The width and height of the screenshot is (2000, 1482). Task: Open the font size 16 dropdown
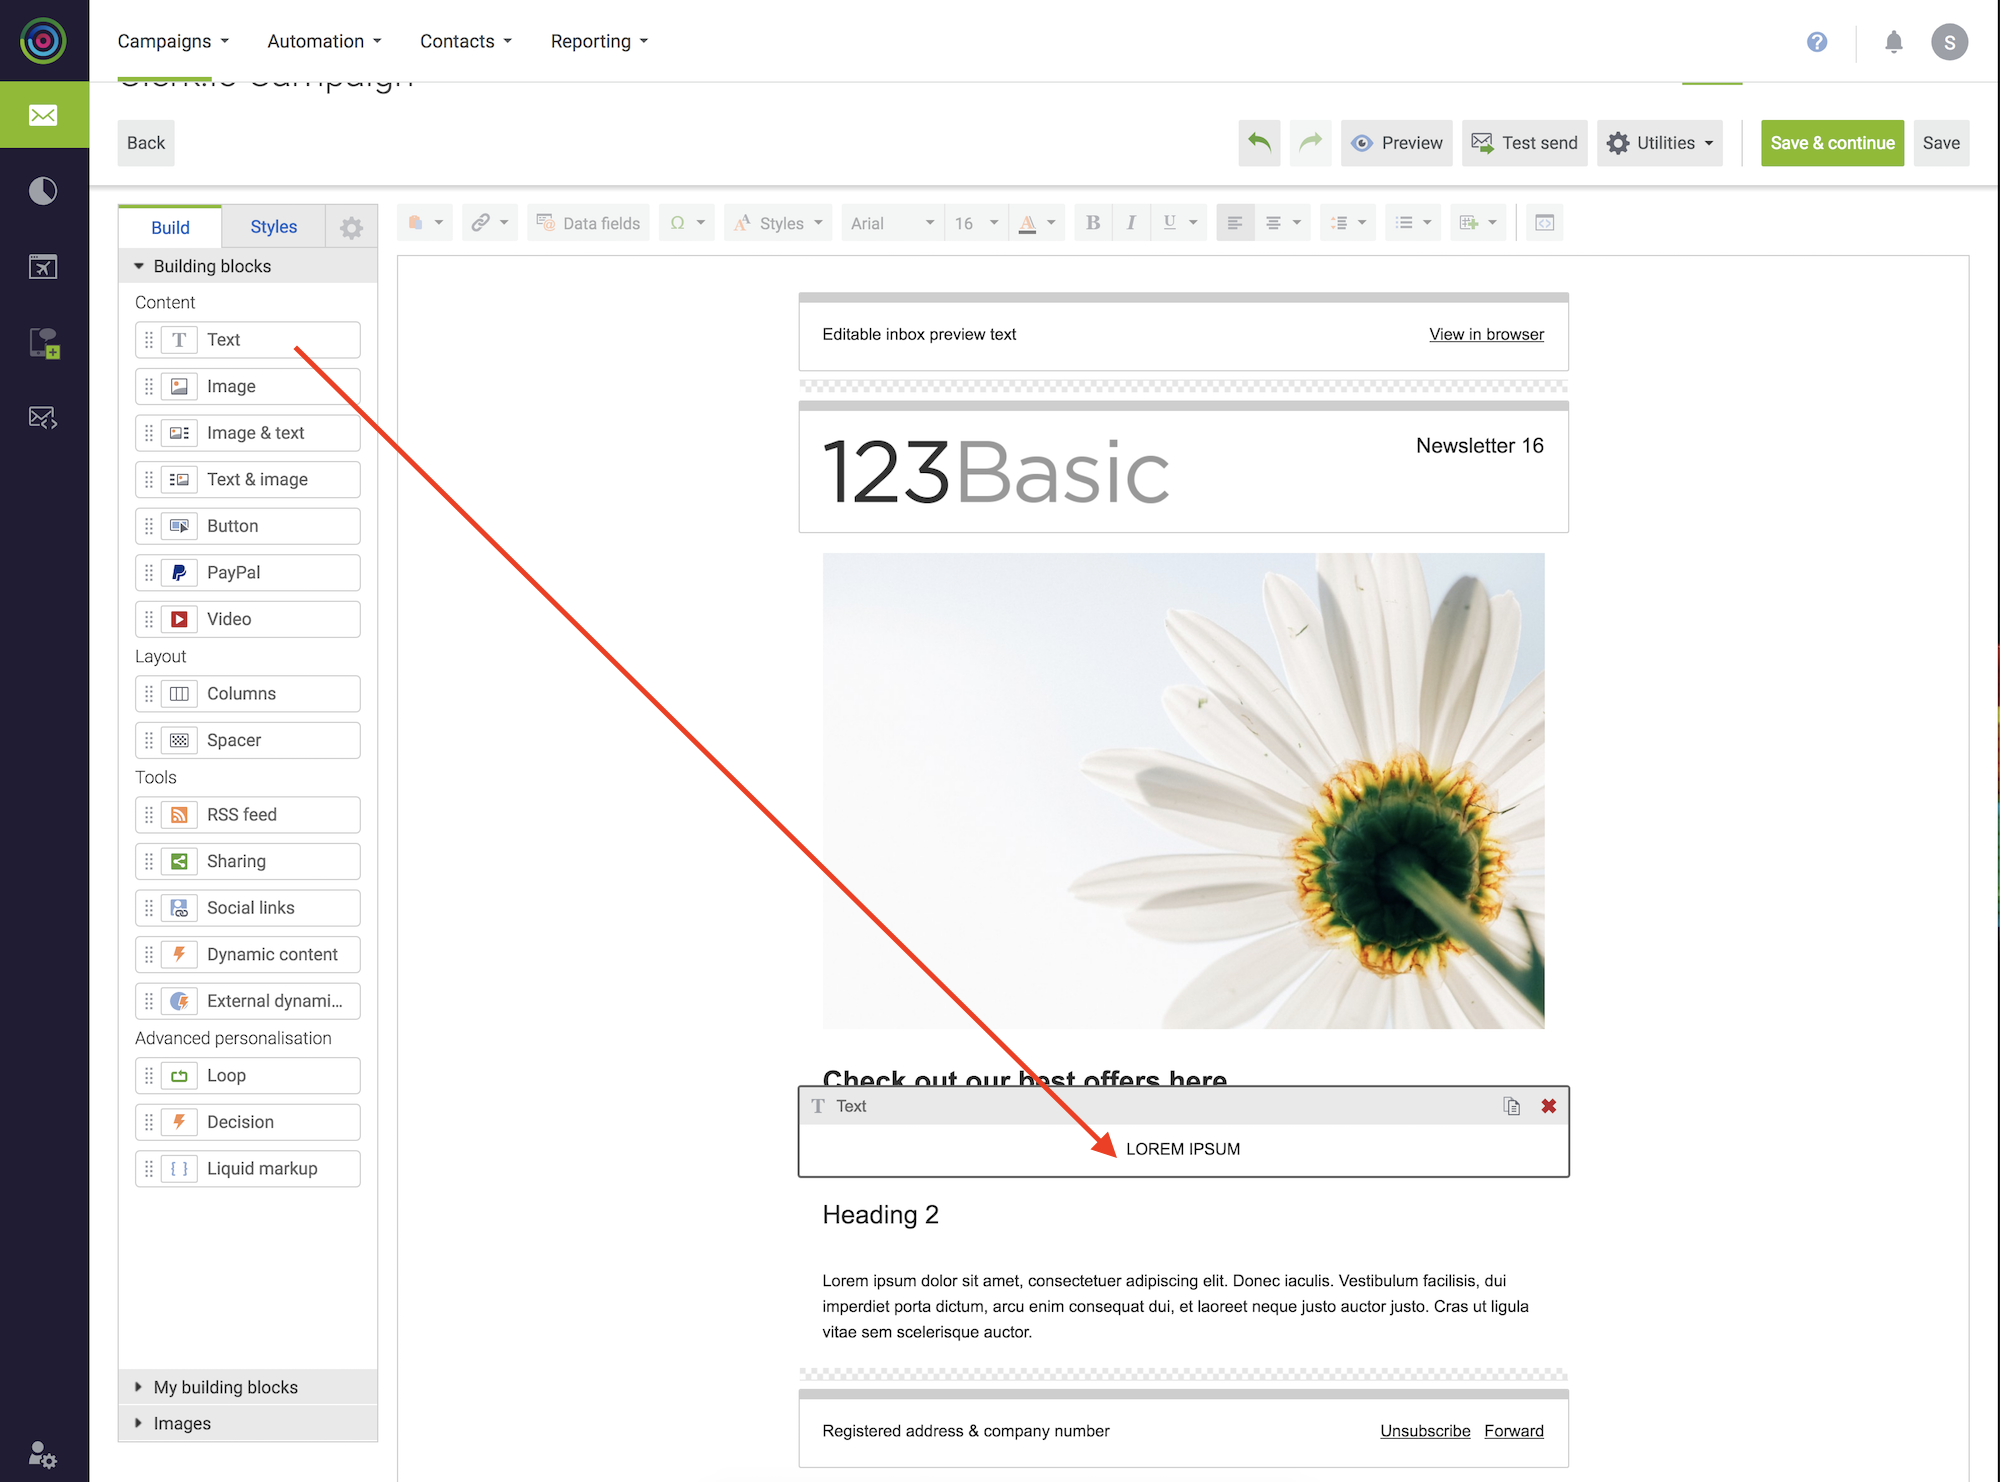[x=976, y=223]
